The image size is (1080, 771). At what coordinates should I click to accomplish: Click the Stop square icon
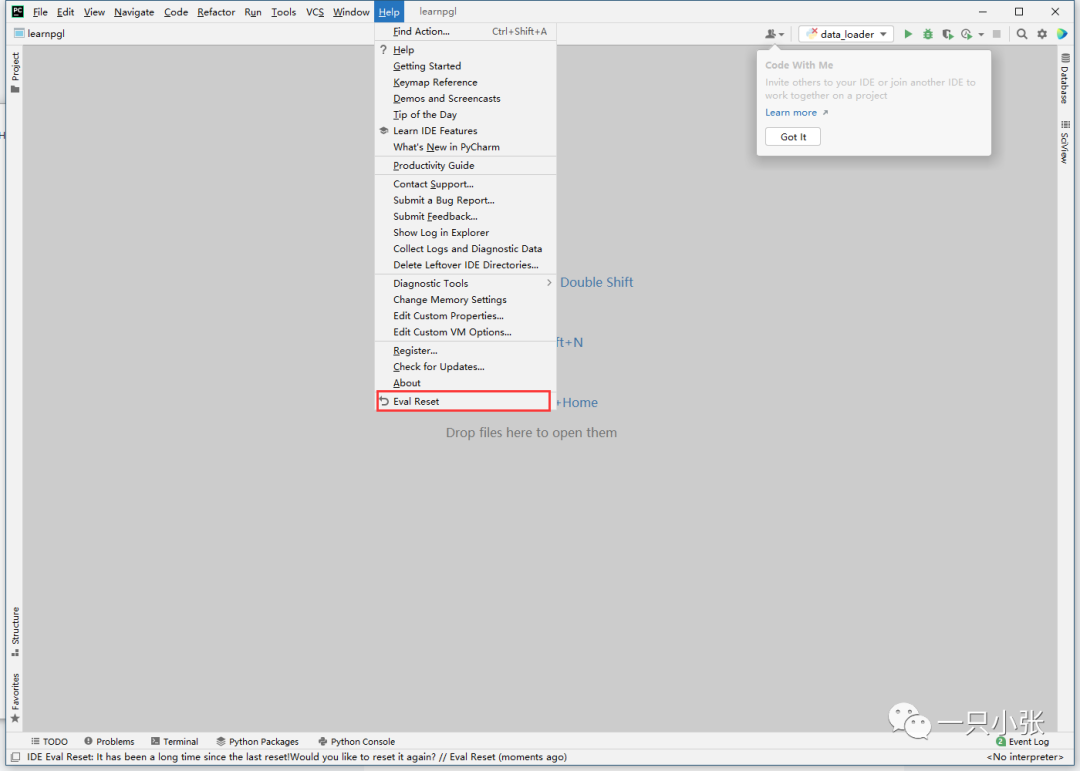tap(996, 34)
